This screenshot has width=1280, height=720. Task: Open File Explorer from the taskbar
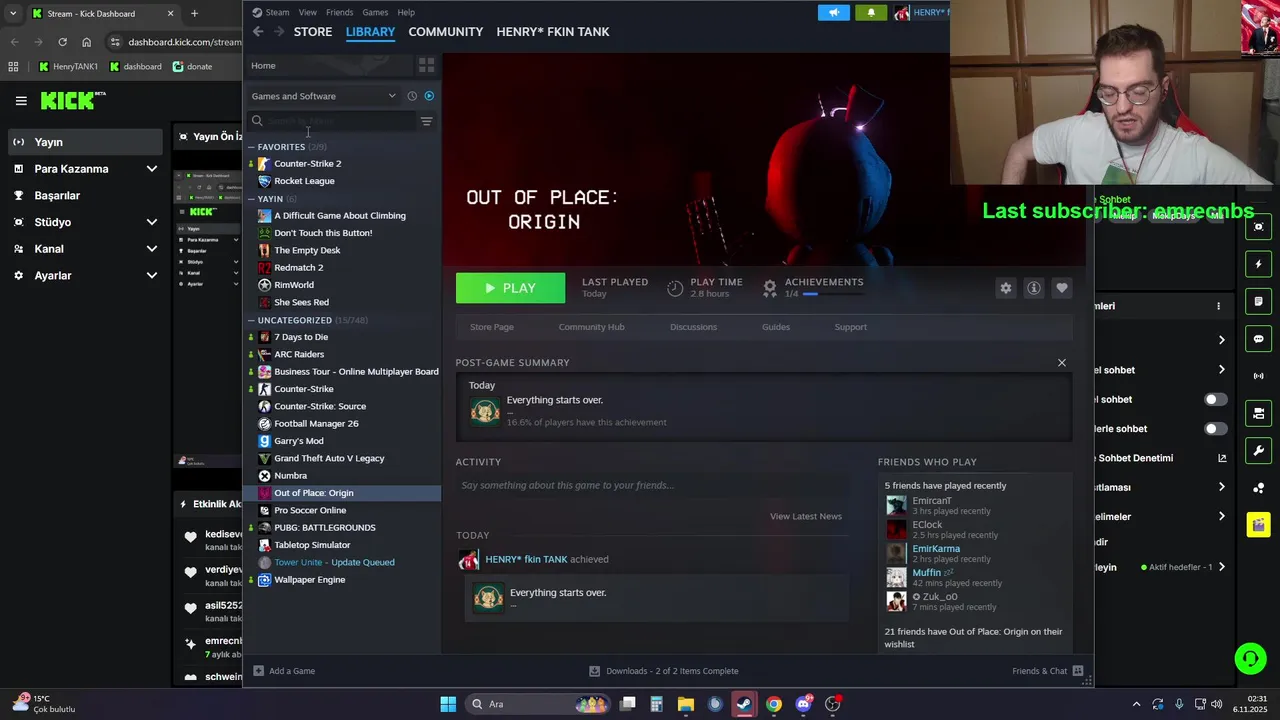pyautogui.click(x=686, y=704)
